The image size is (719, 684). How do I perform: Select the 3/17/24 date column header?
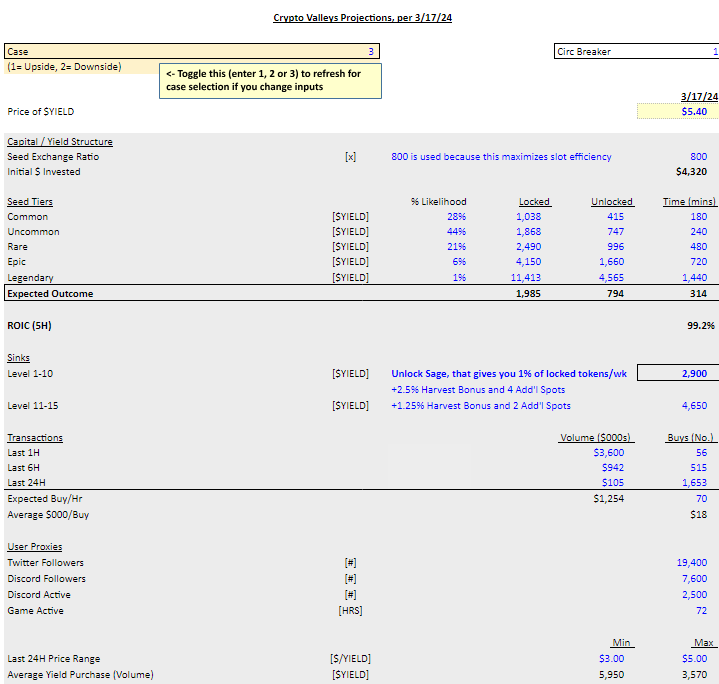coord(699,96)
